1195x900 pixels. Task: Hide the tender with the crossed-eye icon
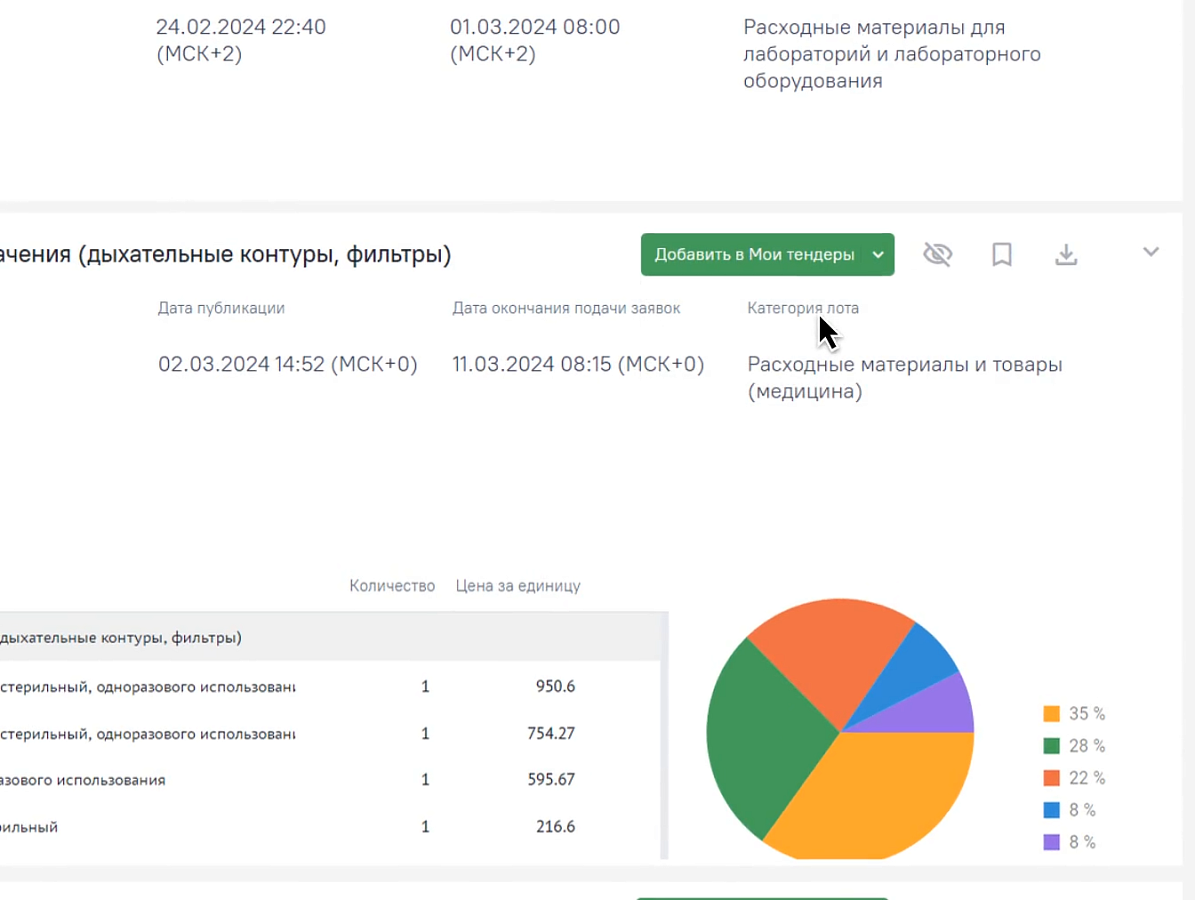point(937,255)
